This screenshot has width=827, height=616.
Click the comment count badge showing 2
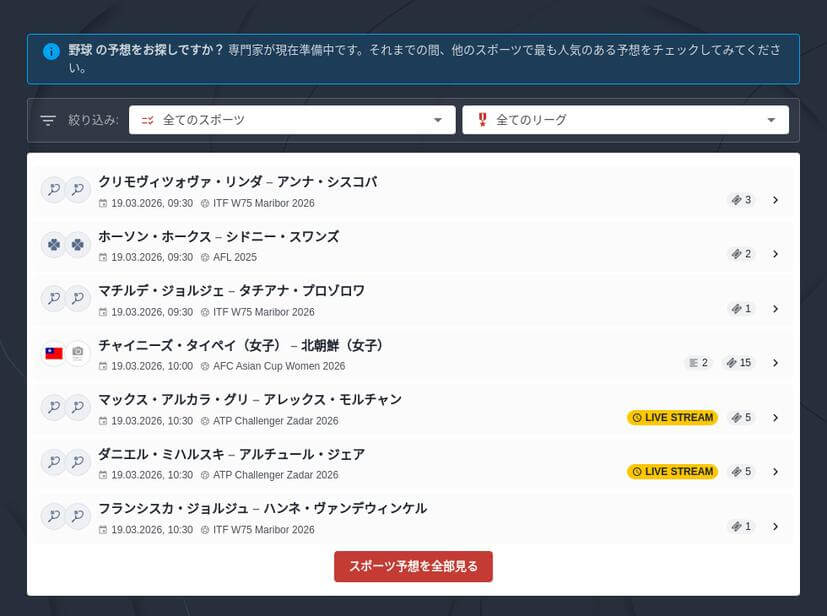(696, 362)
